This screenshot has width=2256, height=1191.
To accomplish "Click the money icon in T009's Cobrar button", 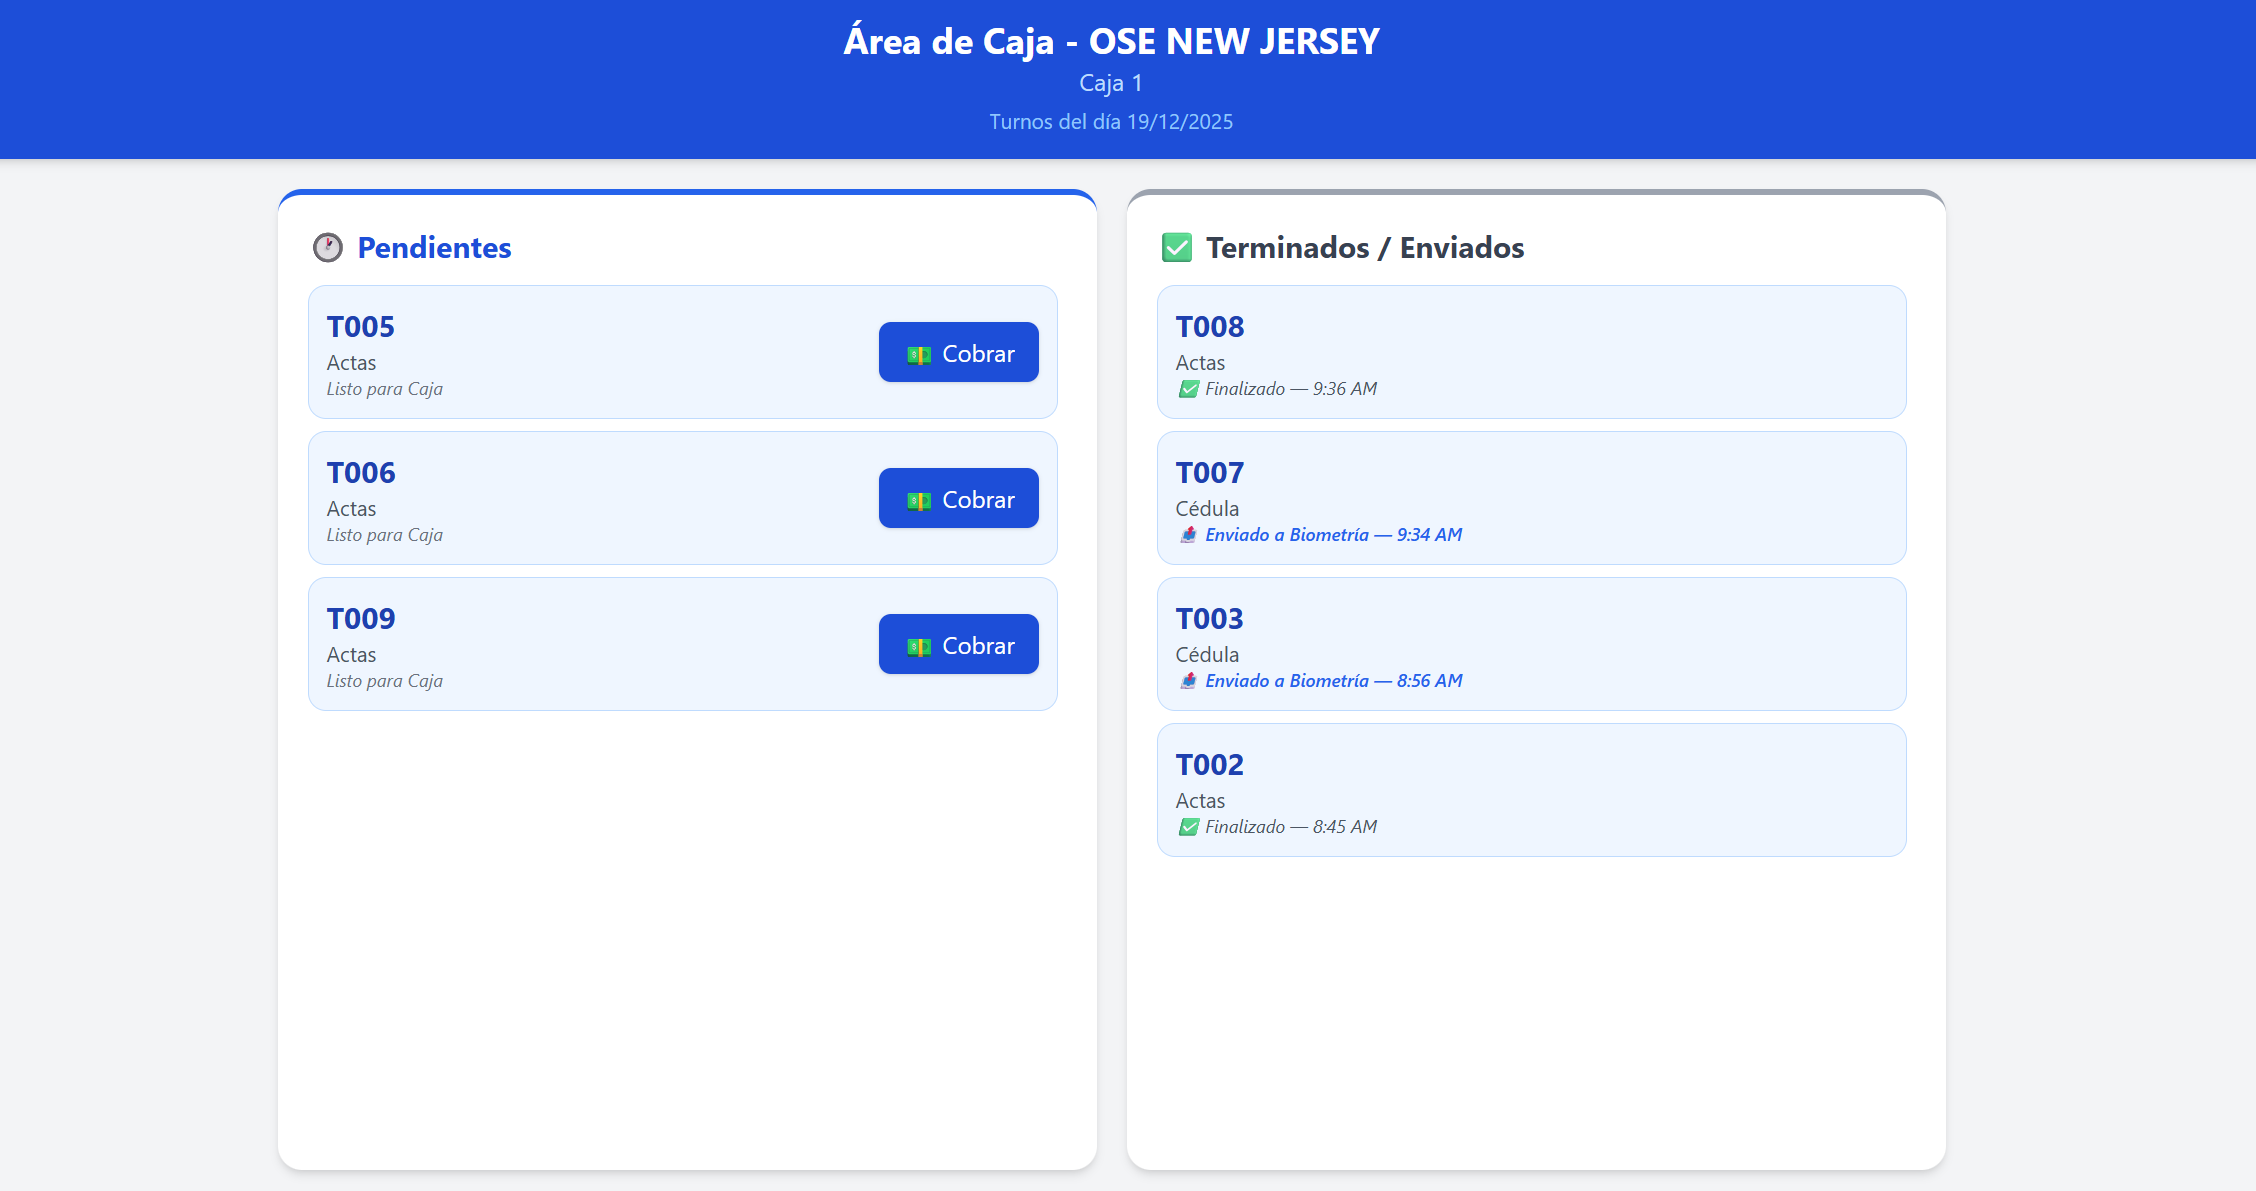I will 918,647.
